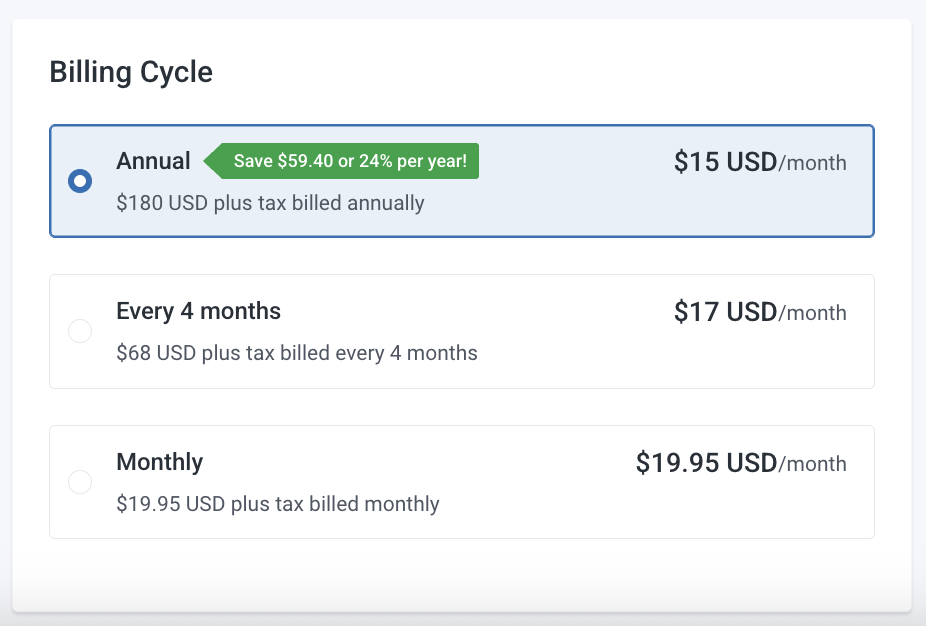The image size is (926, 626).
Task: Choose the Every 4 months plan card
Action: tap(560, 366)
